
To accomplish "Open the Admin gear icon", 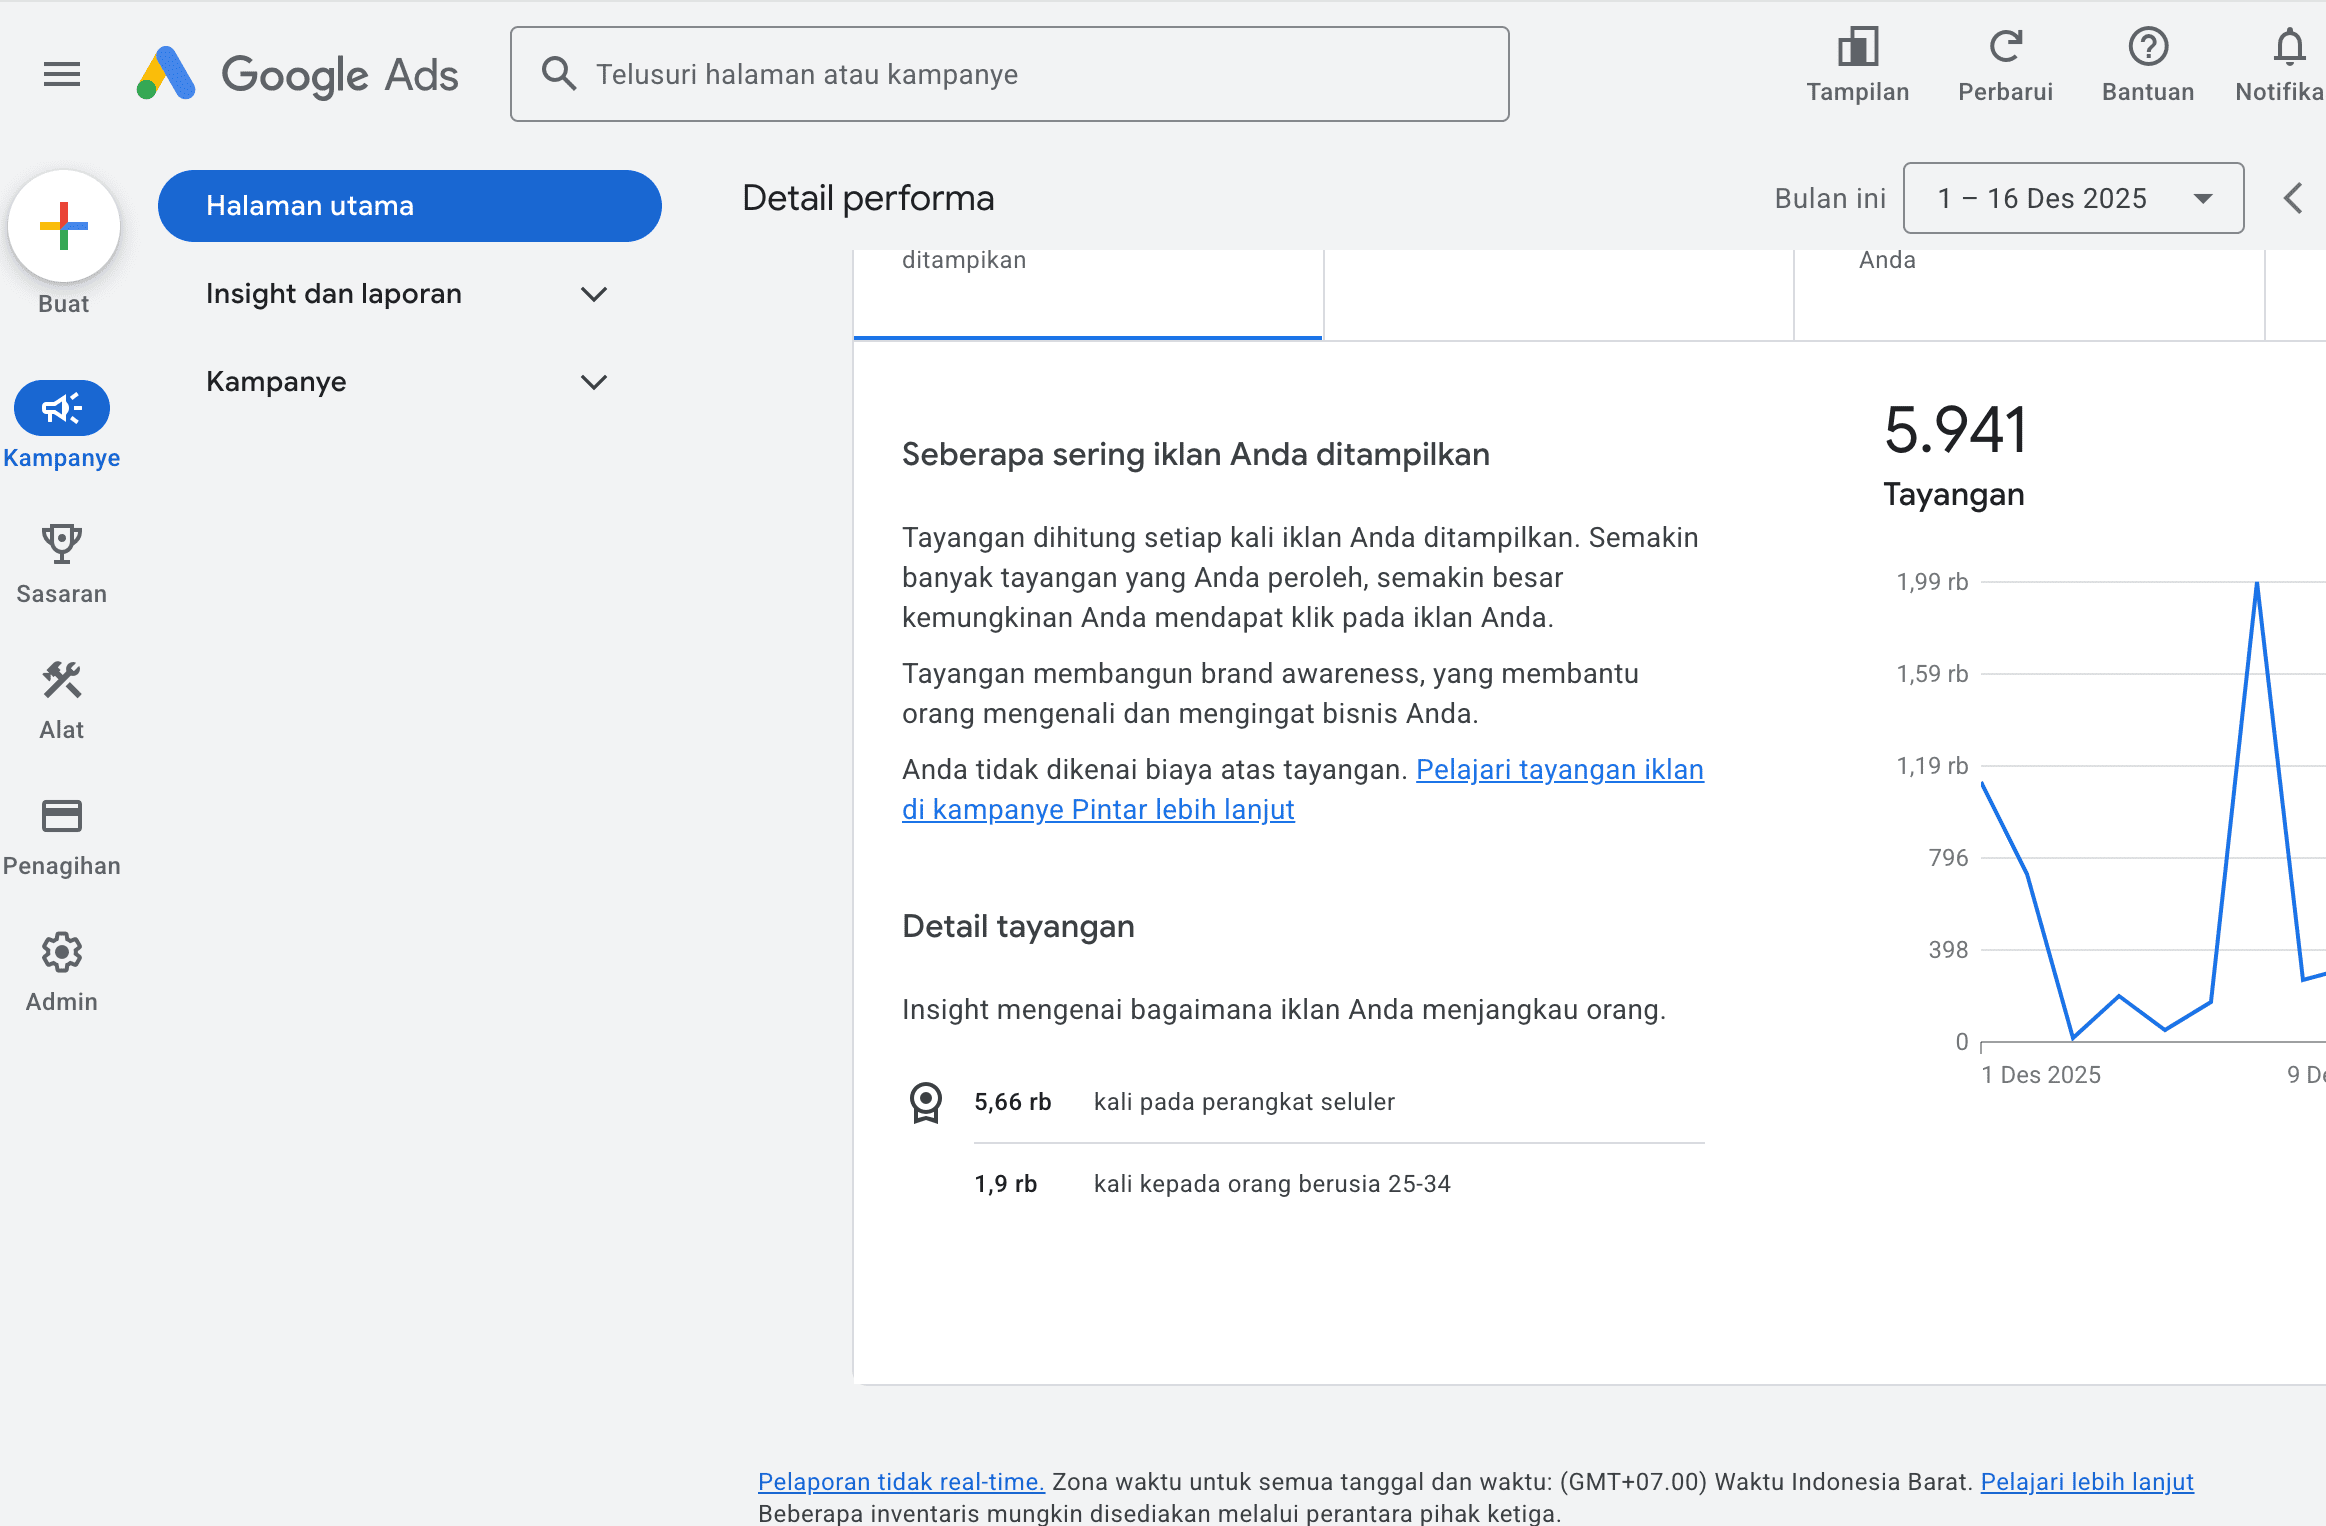I will point(62,953).
